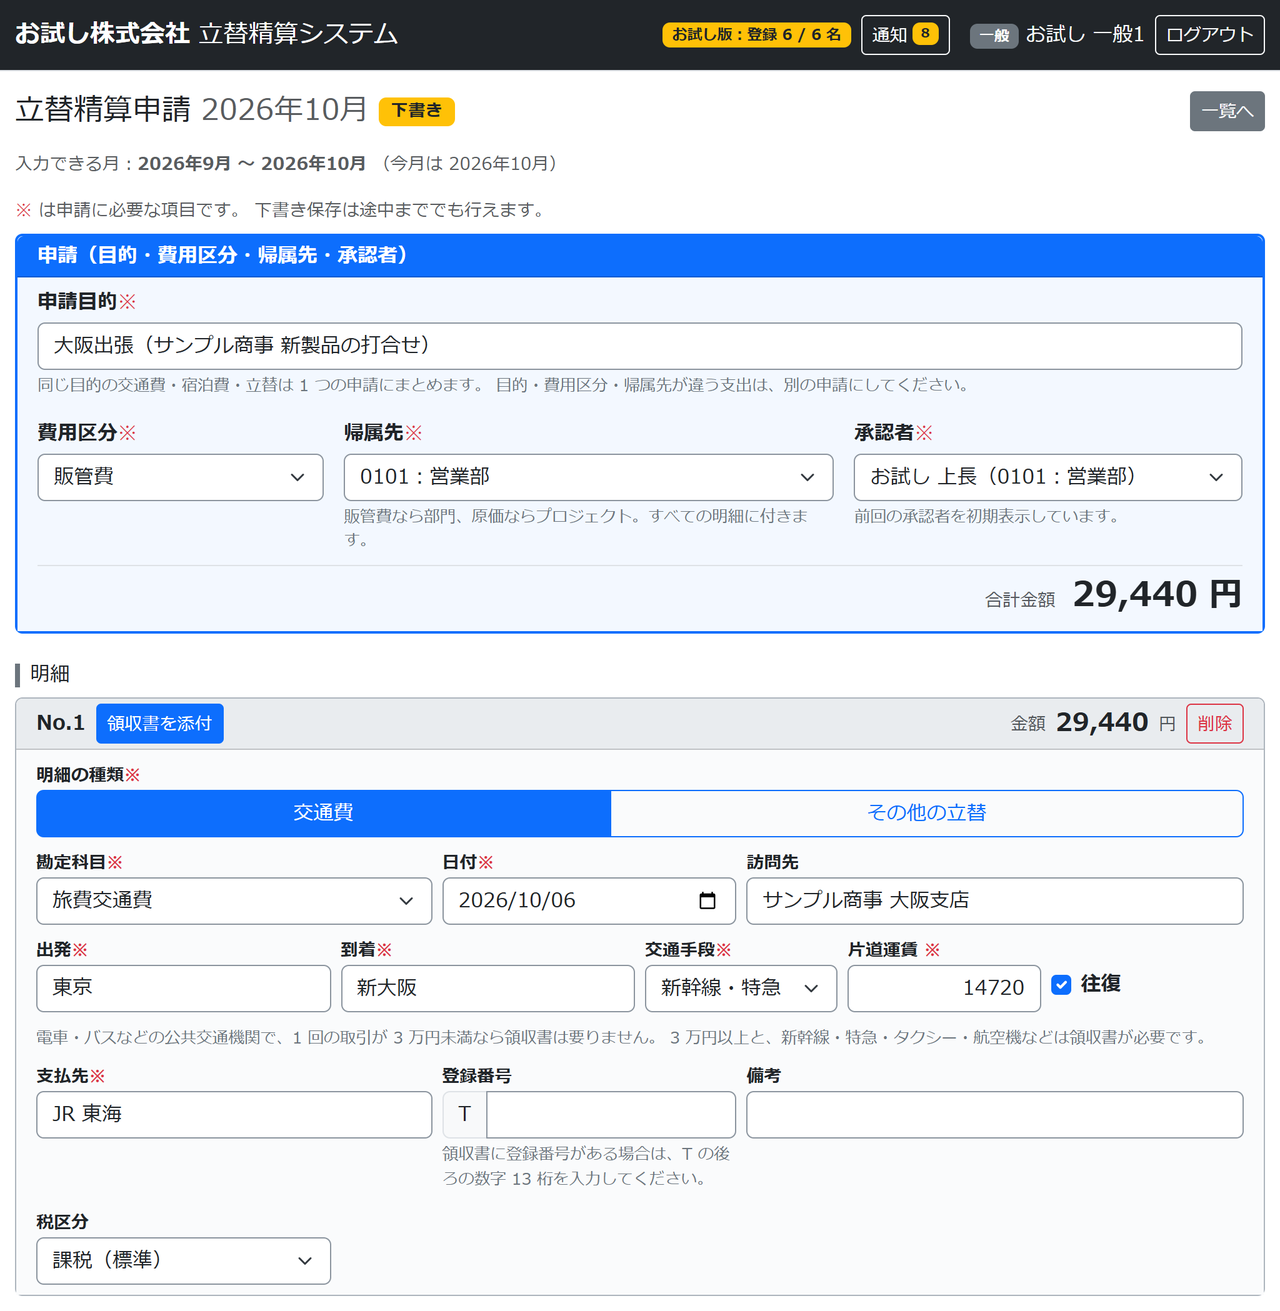The height and width of the screenshot is (1311, 1280).
Task: Open the 勘定科目 dropdown showing 旅費交通費
Action: (234, 901)
